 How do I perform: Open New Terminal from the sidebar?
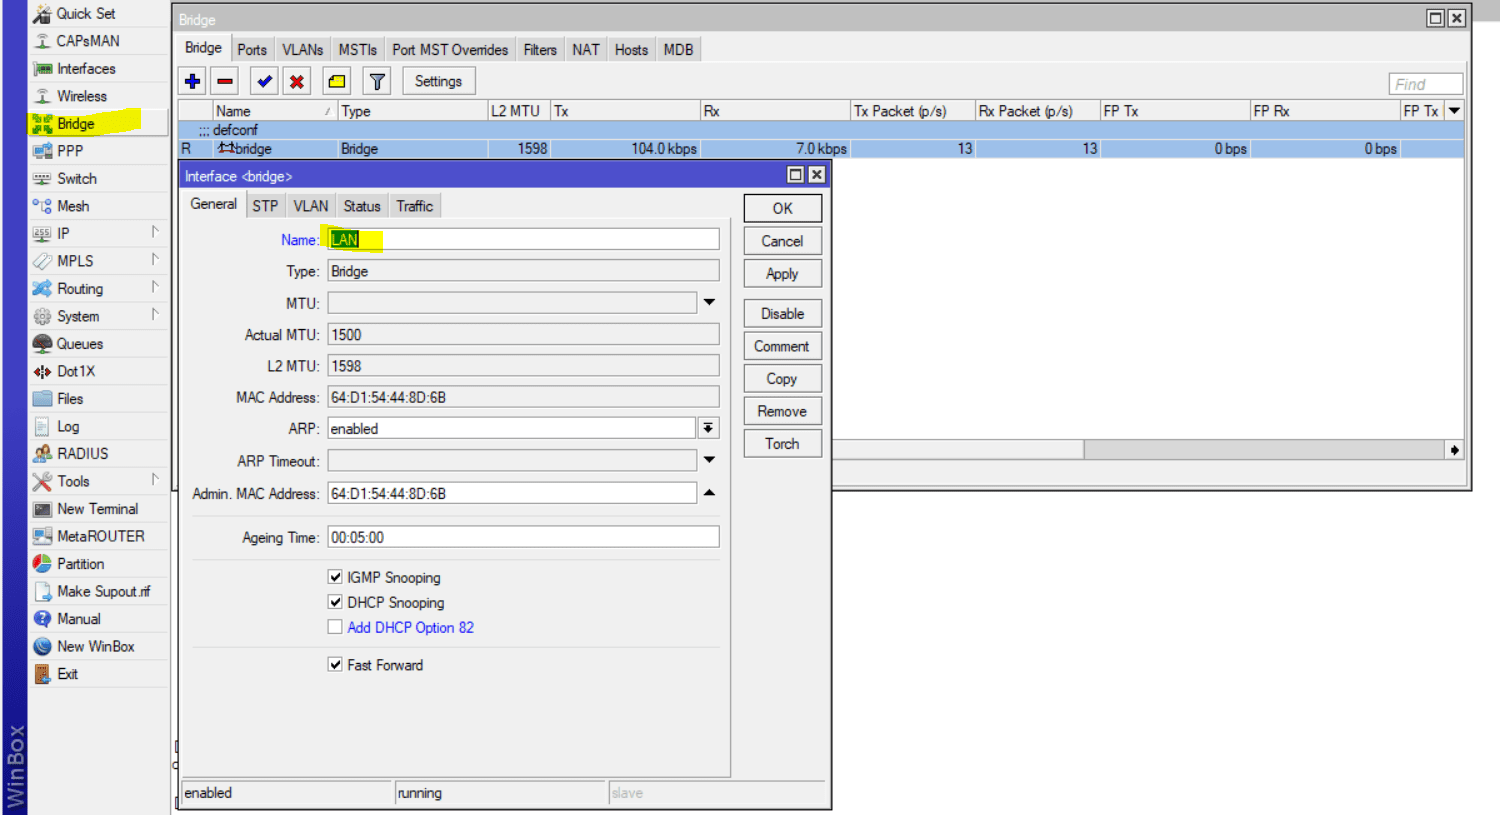click(x=97, y=509)
